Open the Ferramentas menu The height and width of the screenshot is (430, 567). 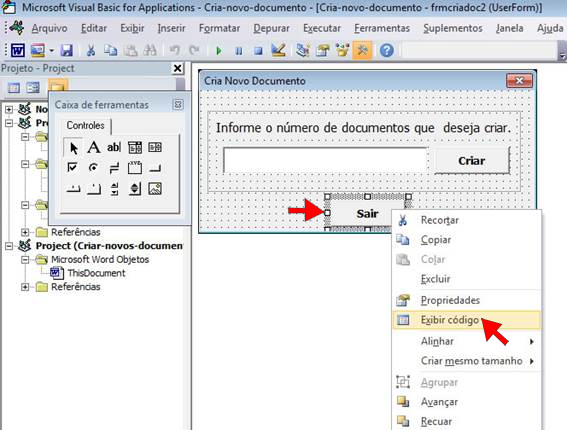[382, 28]
